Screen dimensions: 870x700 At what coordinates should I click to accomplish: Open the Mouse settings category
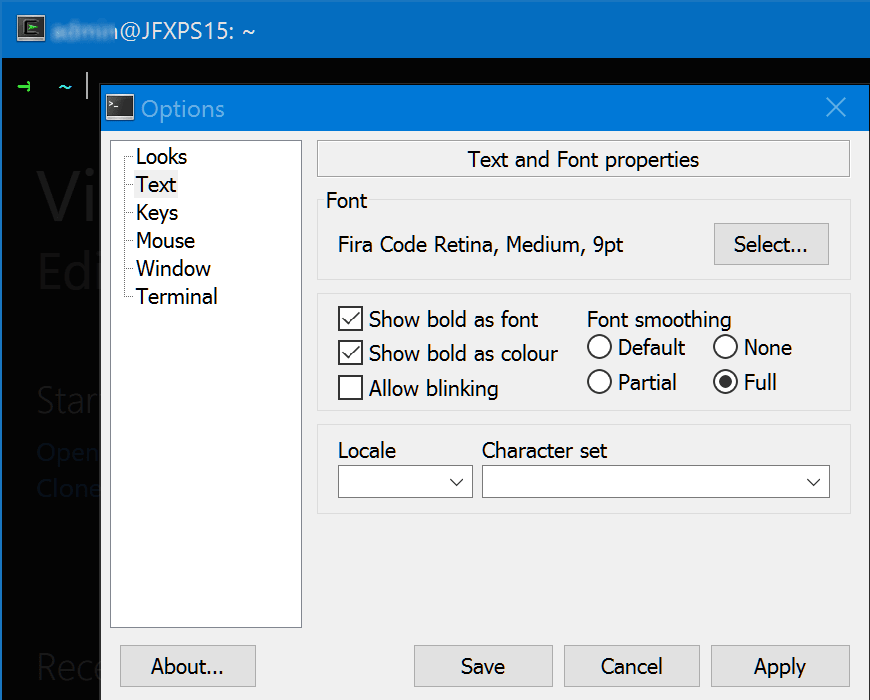(165, 241)
